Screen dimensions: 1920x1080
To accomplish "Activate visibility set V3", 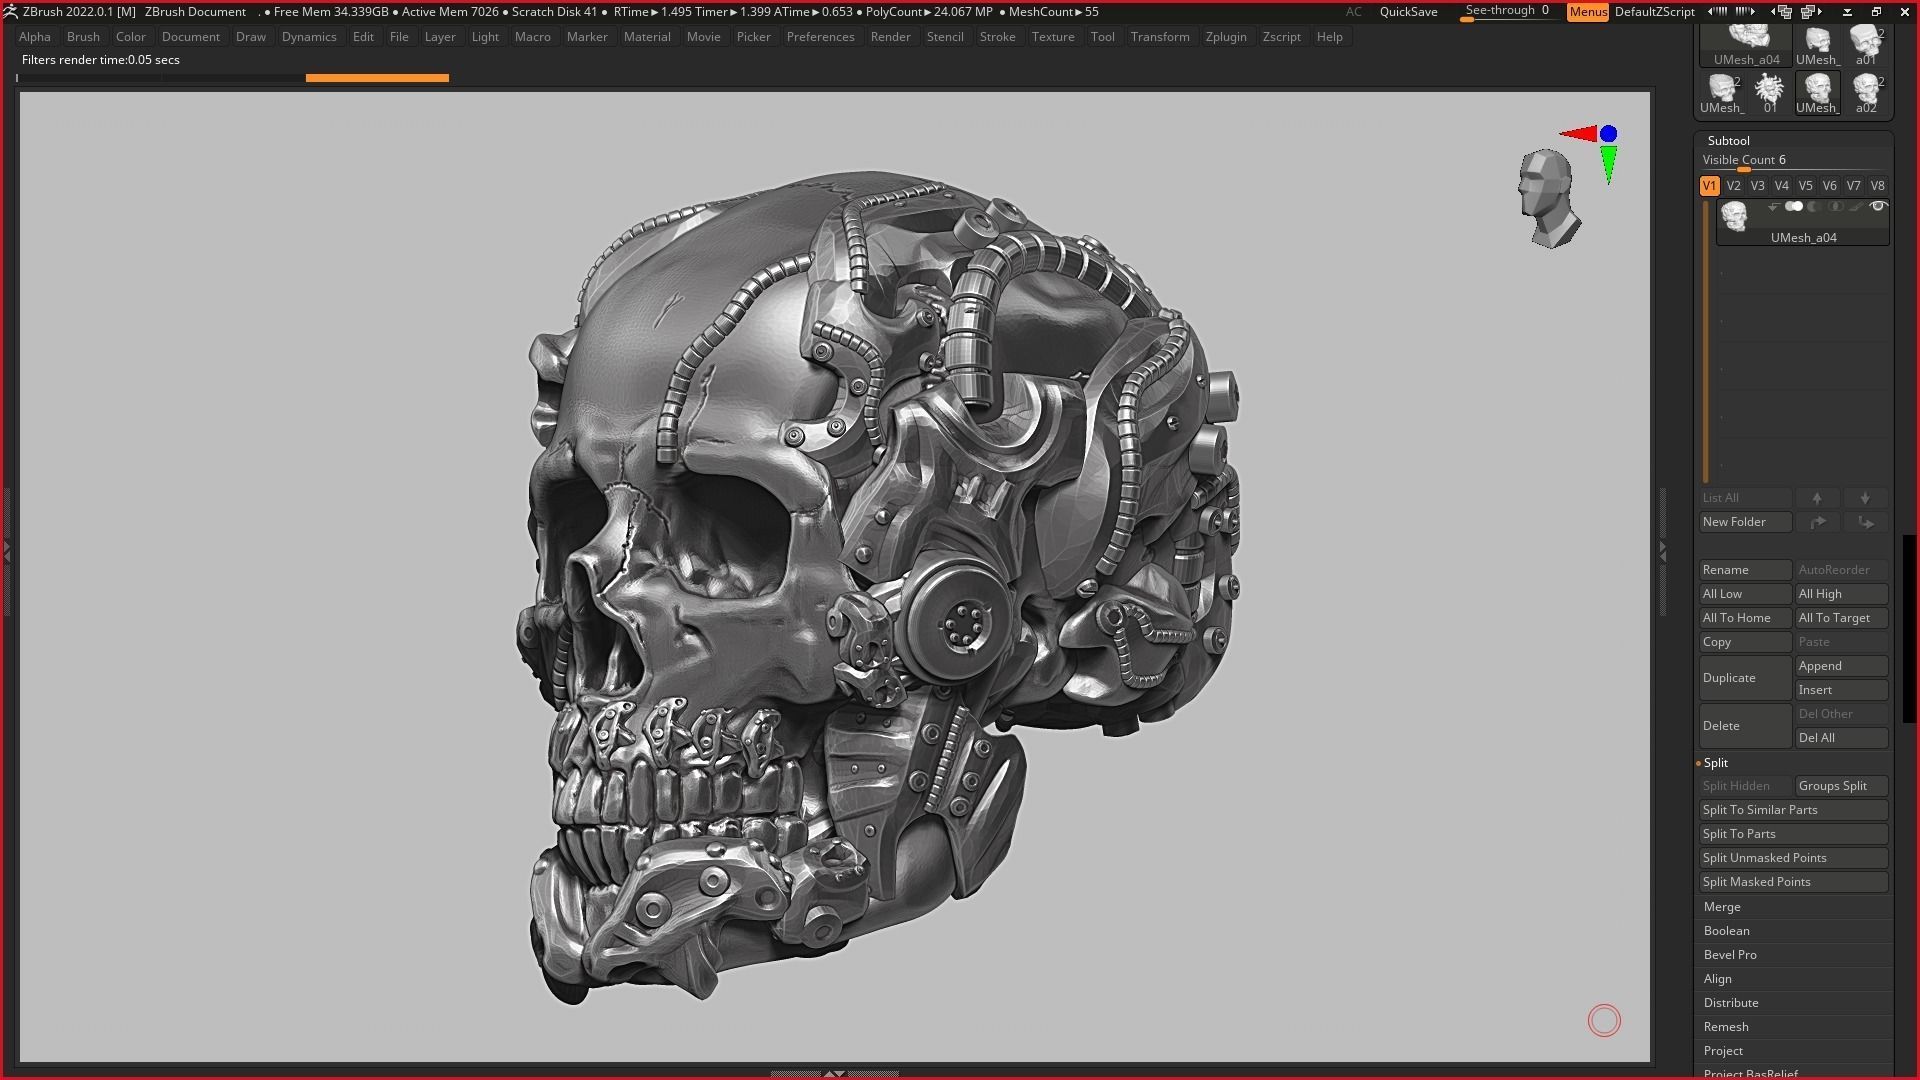I will click(1757, 186).
